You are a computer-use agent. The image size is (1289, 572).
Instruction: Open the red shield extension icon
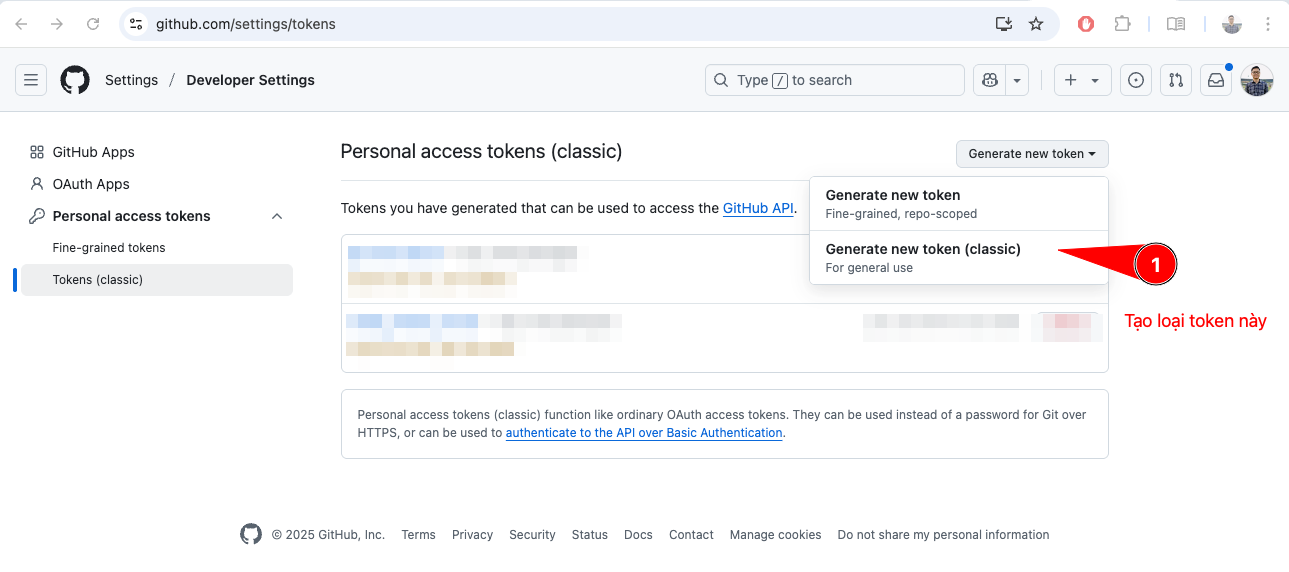tap(1086, 24)
